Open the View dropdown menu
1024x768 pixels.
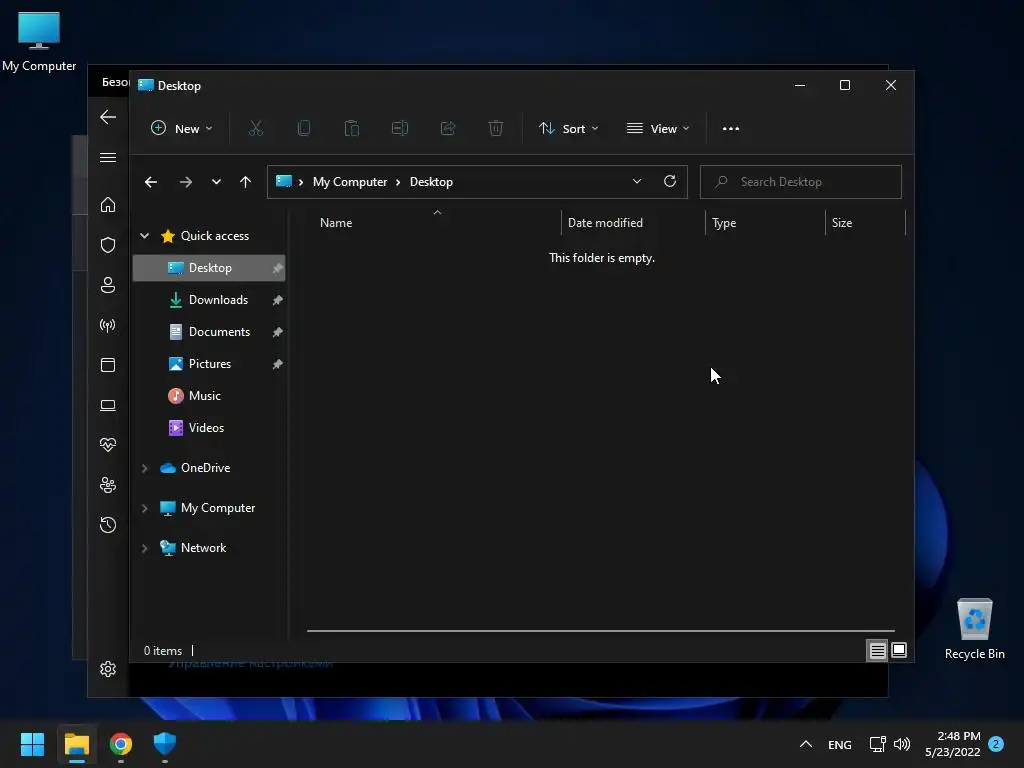tap(658, 129)
